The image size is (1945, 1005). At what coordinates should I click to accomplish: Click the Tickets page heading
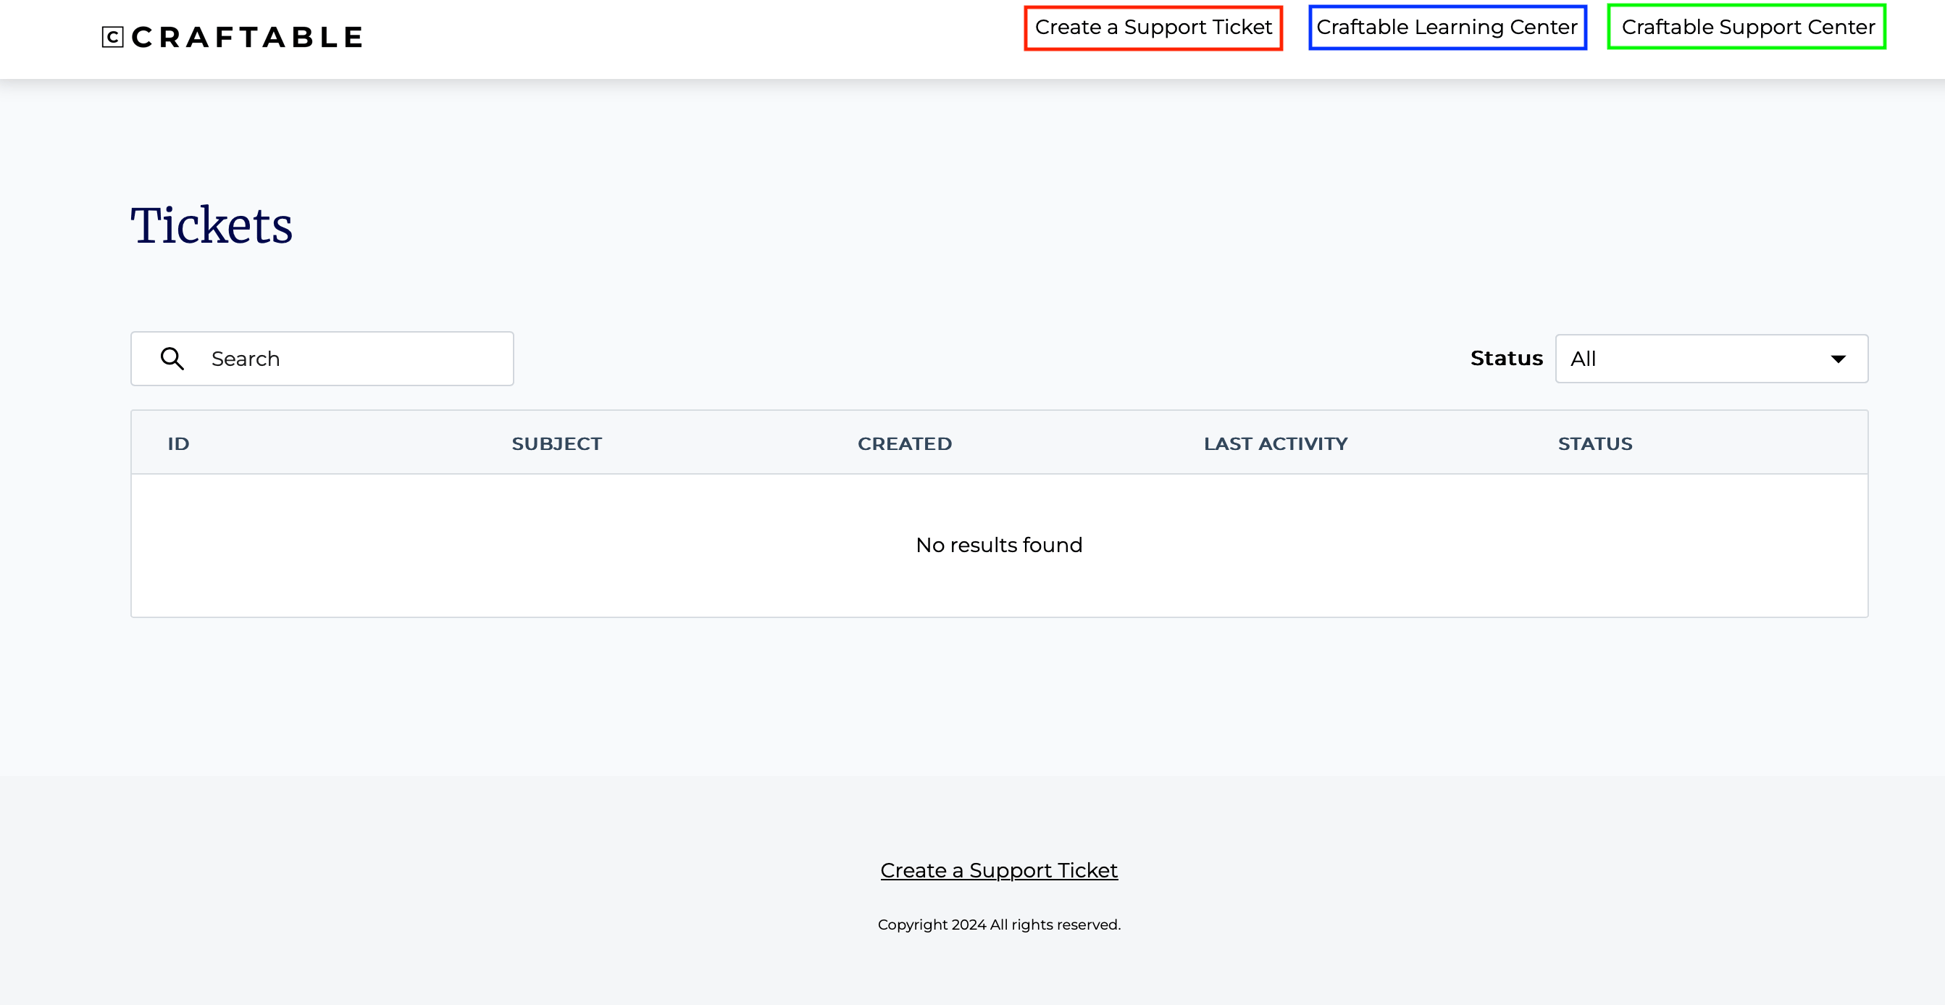212,224
